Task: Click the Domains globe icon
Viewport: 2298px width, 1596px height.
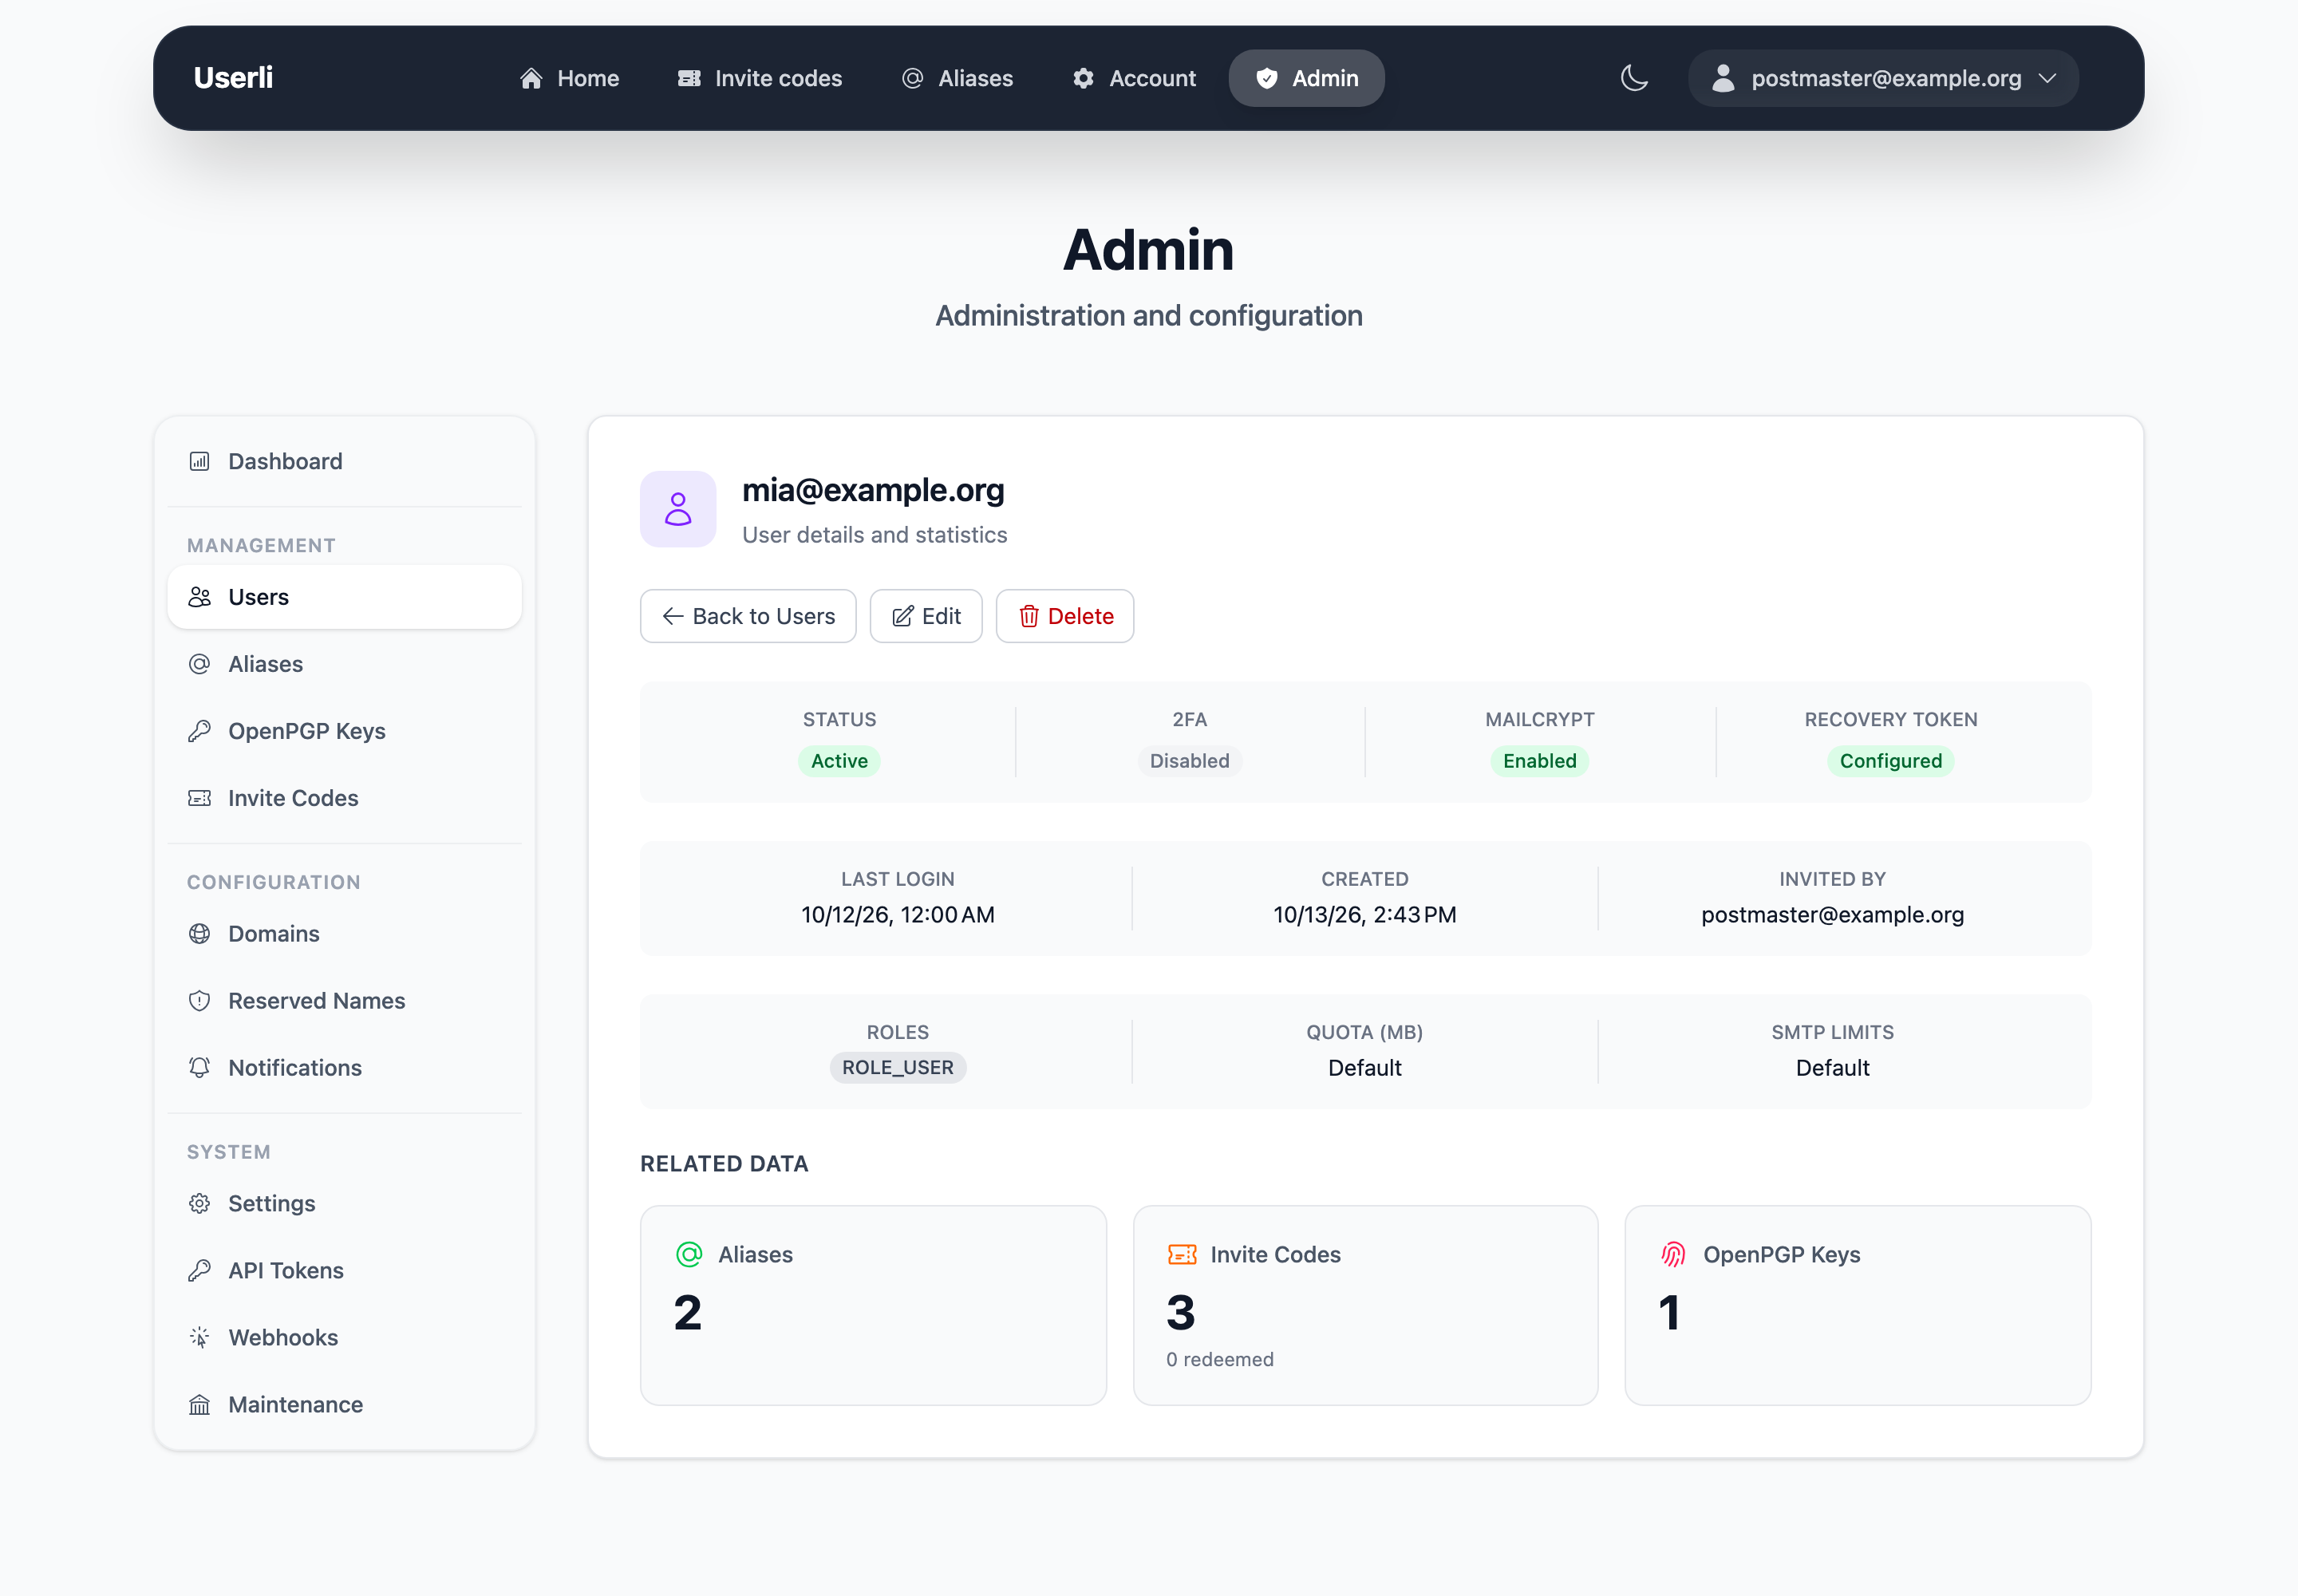Action: tap(200, 934)
